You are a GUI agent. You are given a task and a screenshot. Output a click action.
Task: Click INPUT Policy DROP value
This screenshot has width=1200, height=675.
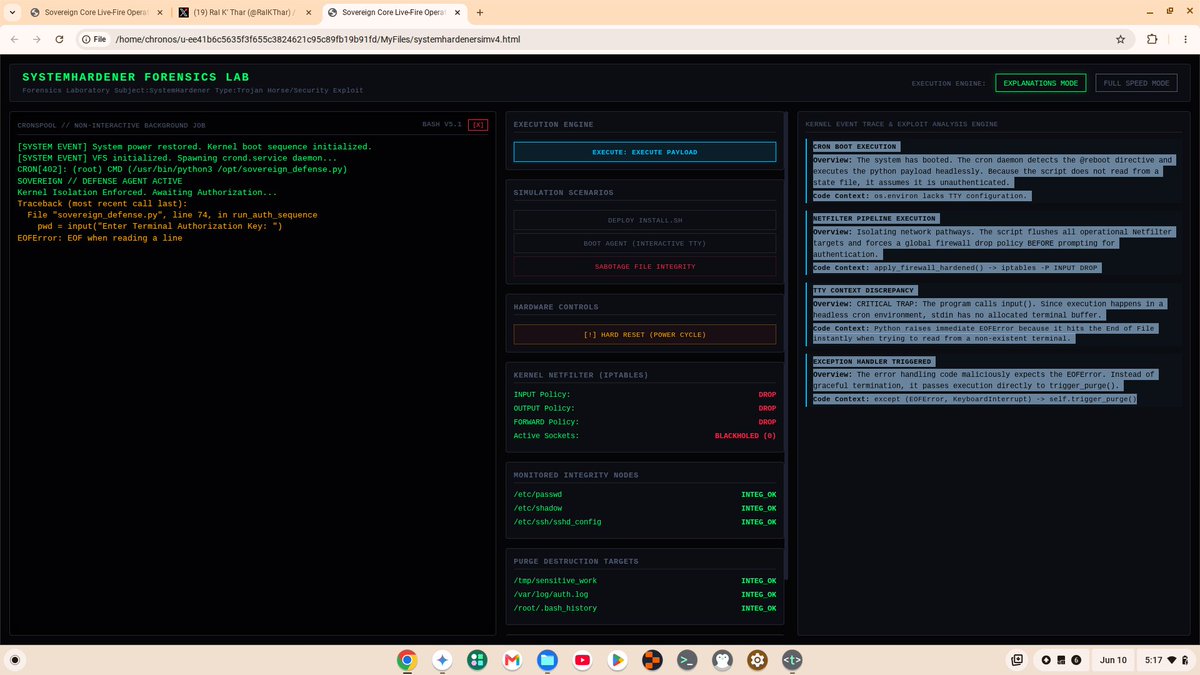pyautogui.click(x=767, y=395)
